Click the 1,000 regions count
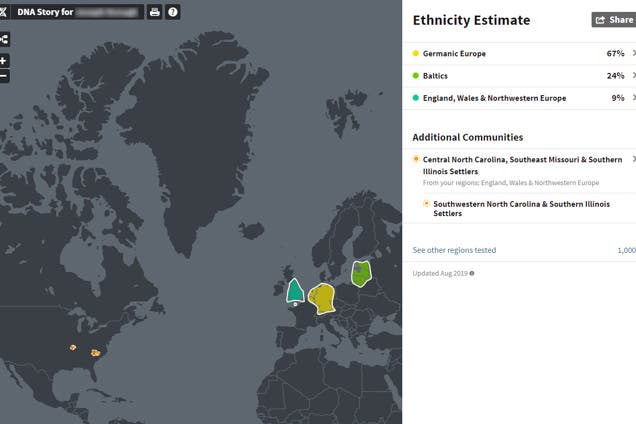Screen dimensions: 636x424 pos(627,250)
